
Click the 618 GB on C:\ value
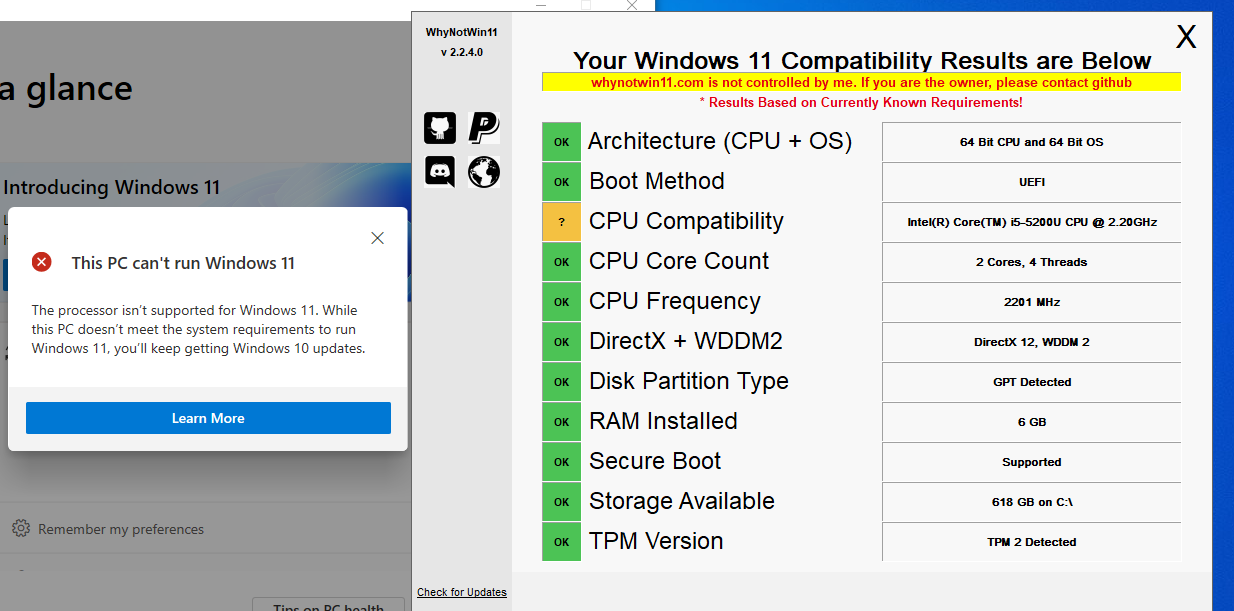pyautogui.click(x=1032, y=502)
